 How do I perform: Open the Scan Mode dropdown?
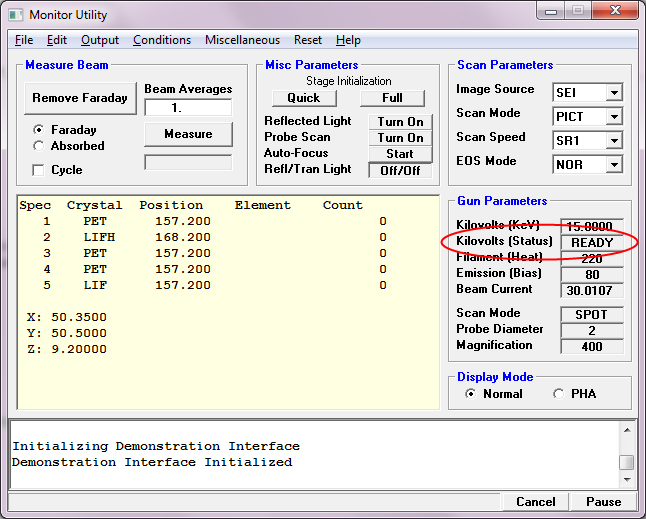613,117
